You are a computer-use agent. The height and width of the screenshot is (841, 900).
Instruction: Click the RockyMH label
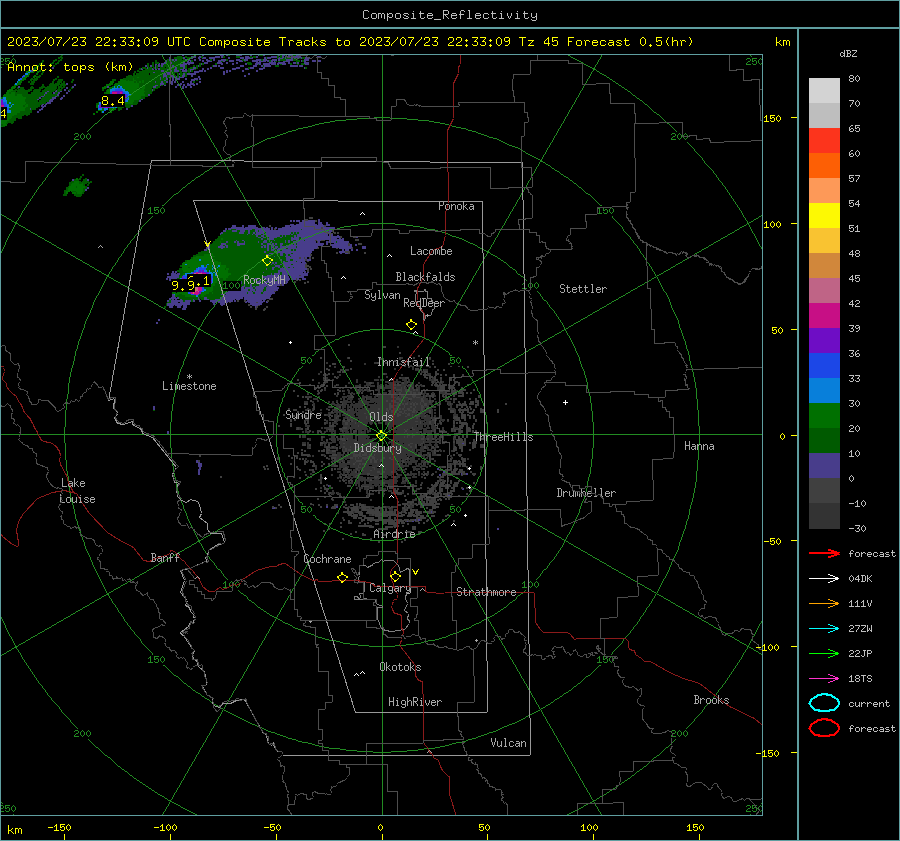264,280
